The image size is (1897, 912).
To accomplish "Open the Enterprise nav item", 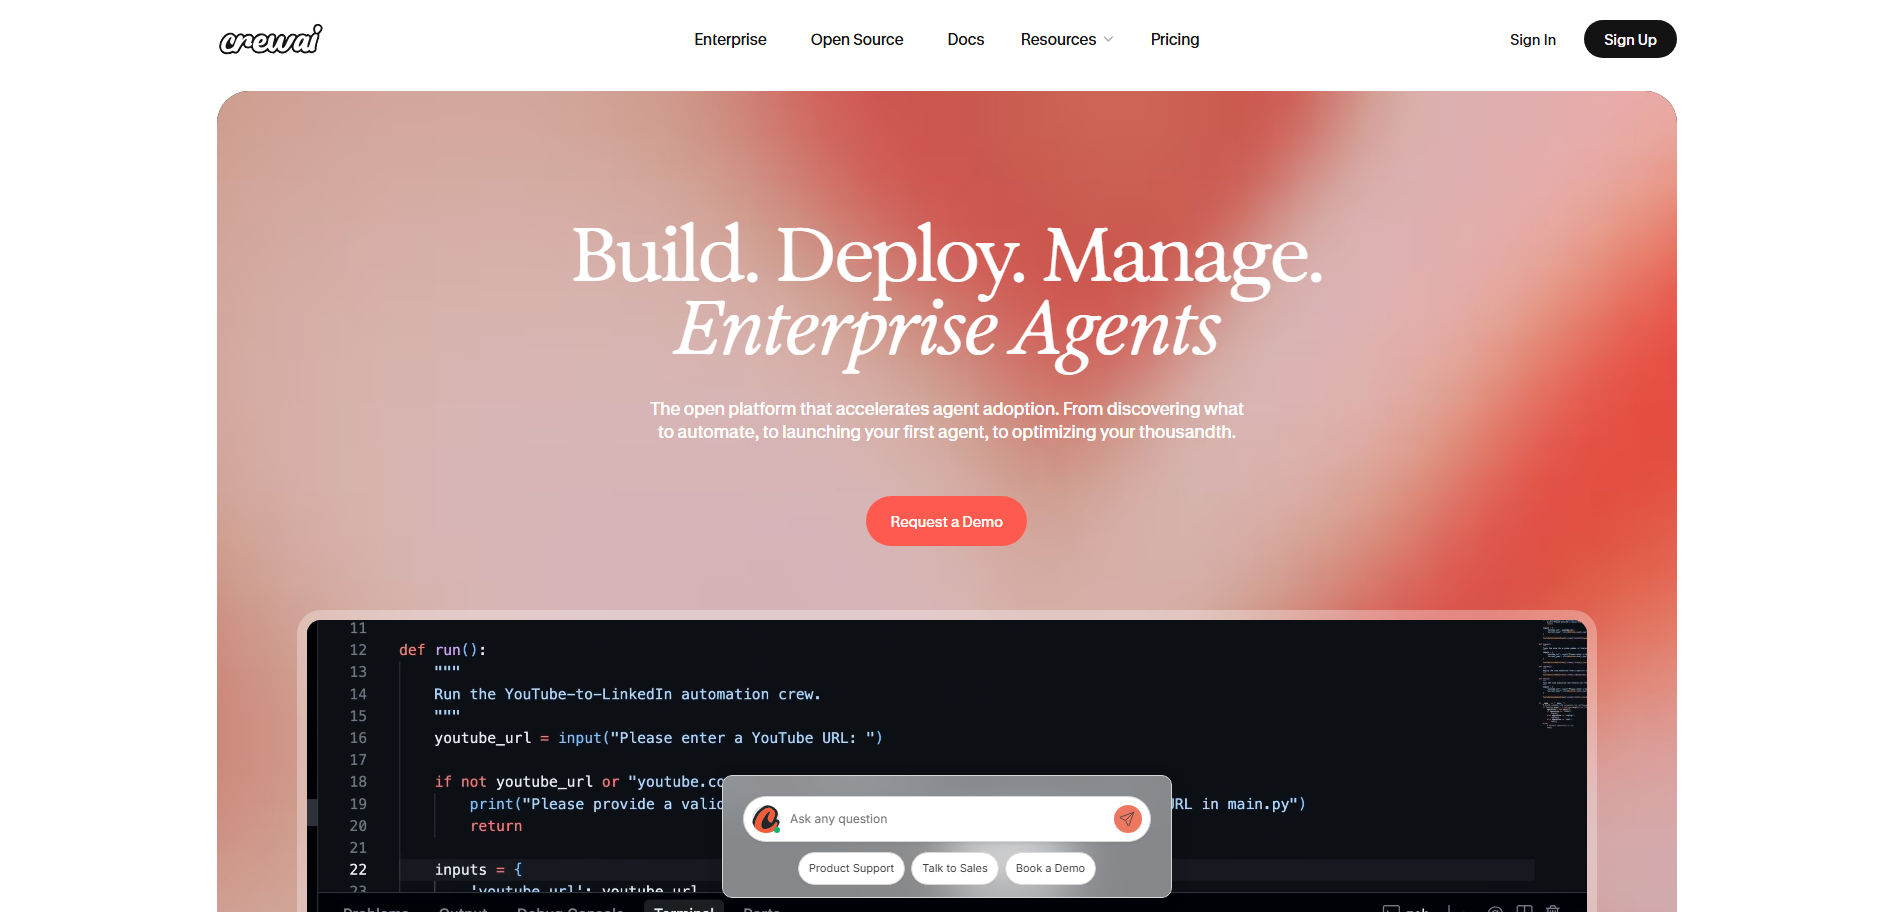I will 730,40.
